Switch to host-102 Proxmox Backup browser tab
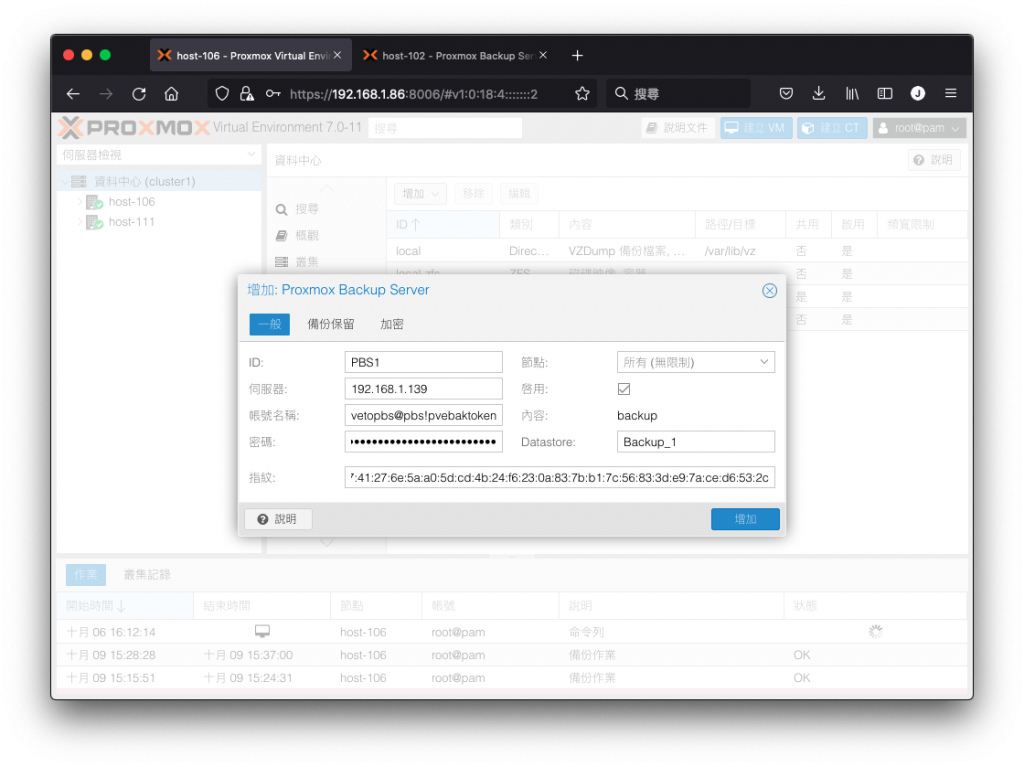The width and height of the screenshot is (1024, 767). pyautogui.click(x=457, y=56)
